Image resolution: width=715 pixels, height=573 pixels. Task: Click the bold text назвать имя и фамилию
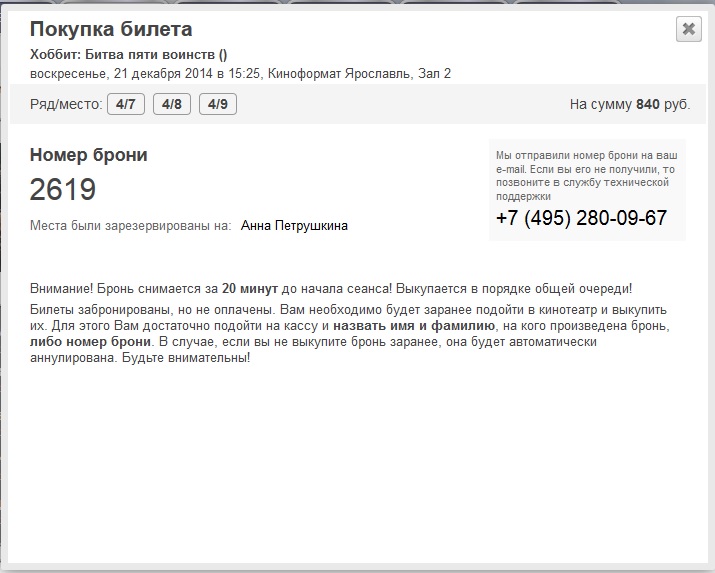(414, 326)
